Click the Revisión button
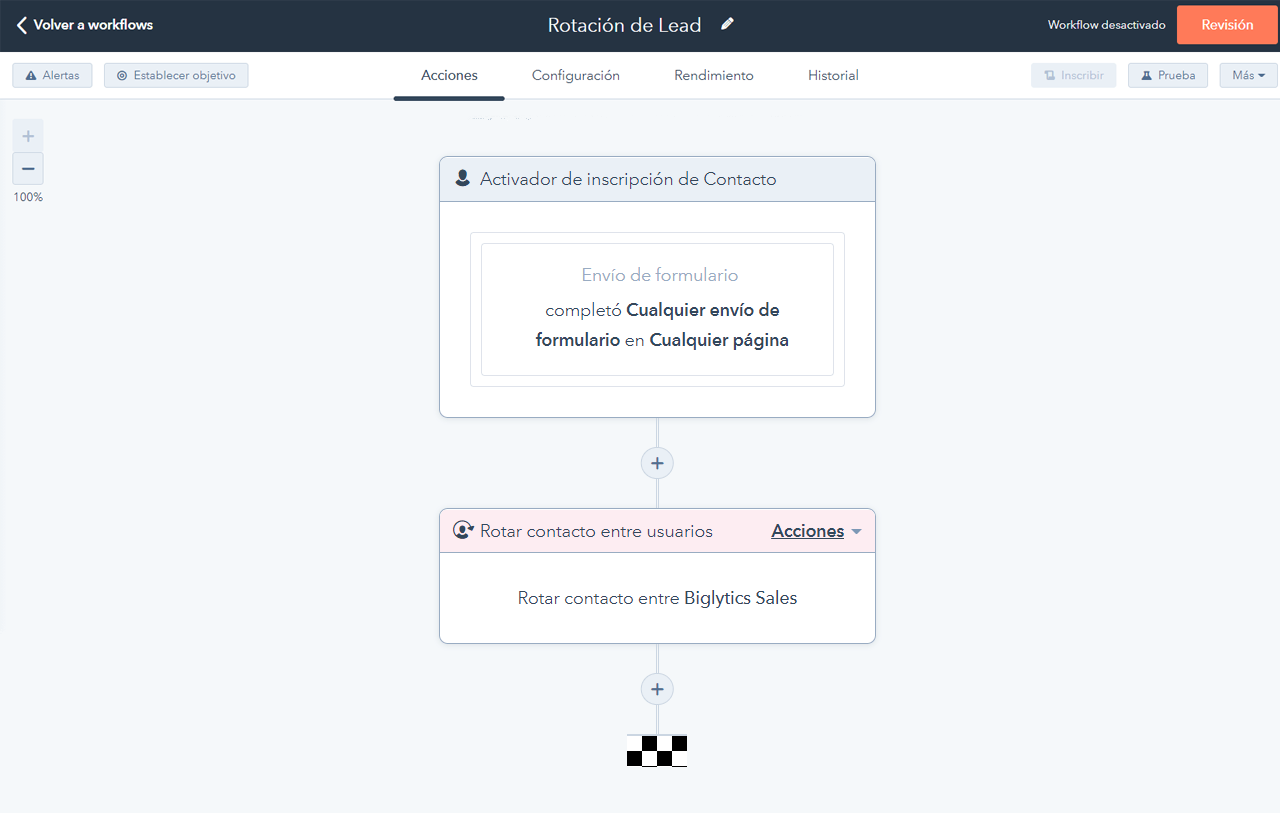The image size is (1280, 813). coord(1226,24)
